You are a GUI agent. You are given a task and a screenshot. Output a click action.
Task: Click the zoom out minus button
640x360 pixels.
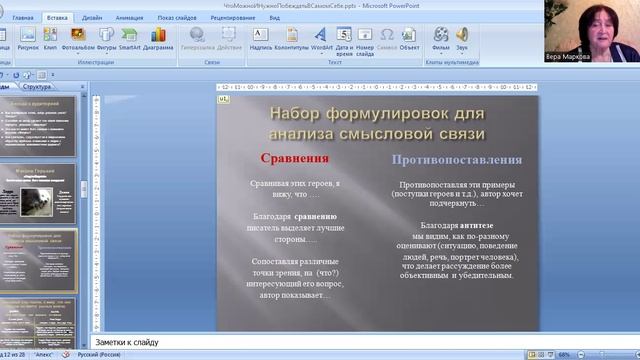click(582, 355)
